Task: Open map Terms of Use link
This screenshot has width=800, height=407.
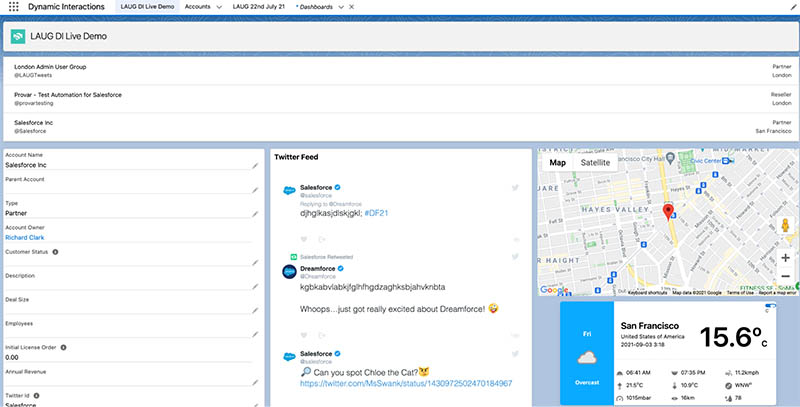Action: [740, 293]
